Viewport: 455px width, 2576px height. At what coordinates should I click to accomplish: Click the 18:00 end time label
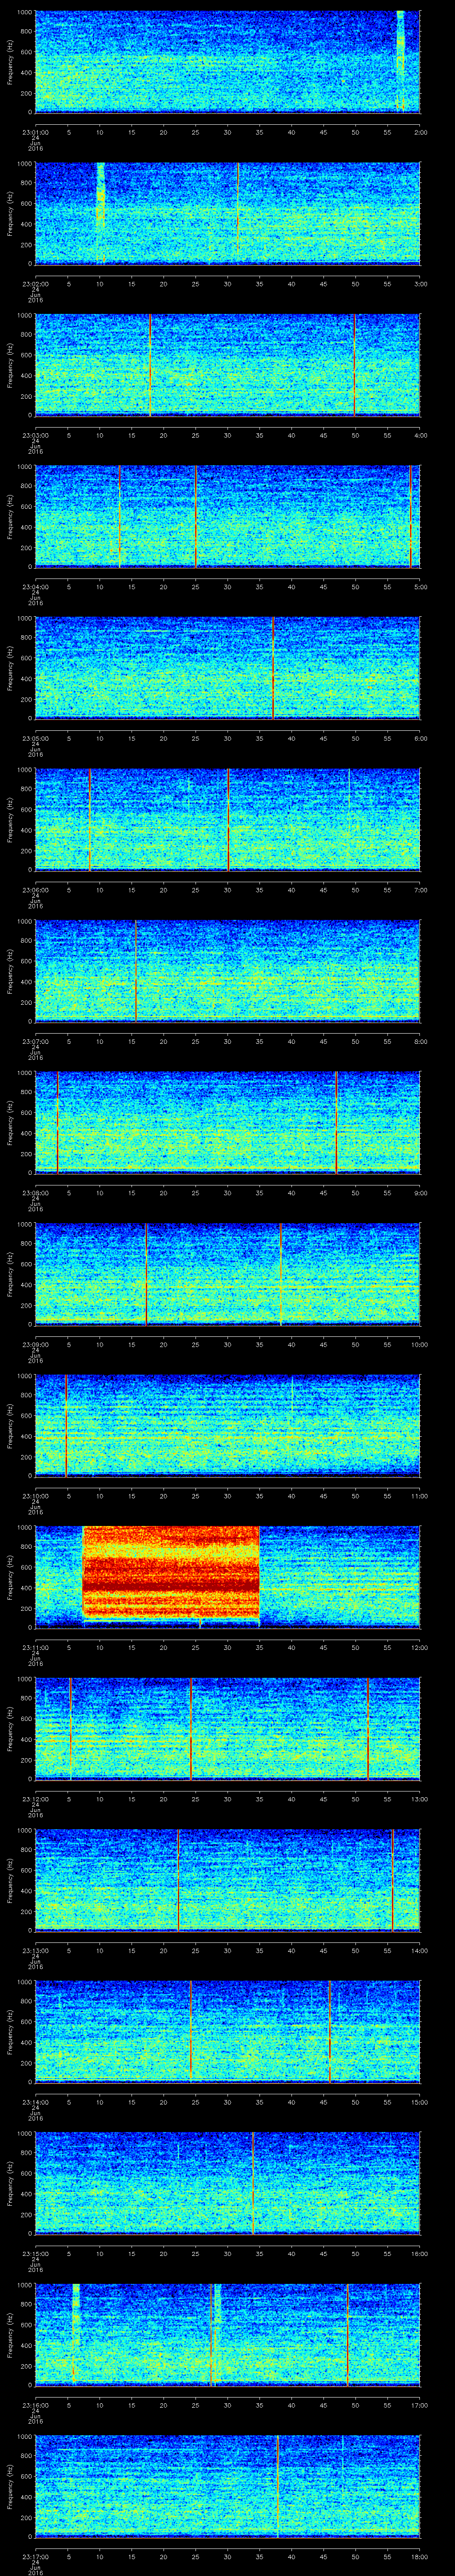click(419, 2556)
